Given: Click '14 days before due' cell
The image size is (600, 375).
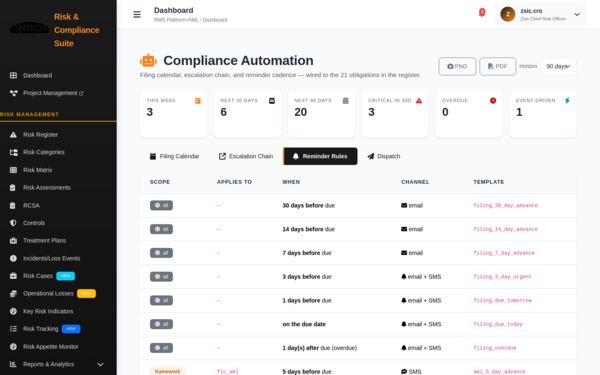Looking at the screenshot, I should (308, 229).
